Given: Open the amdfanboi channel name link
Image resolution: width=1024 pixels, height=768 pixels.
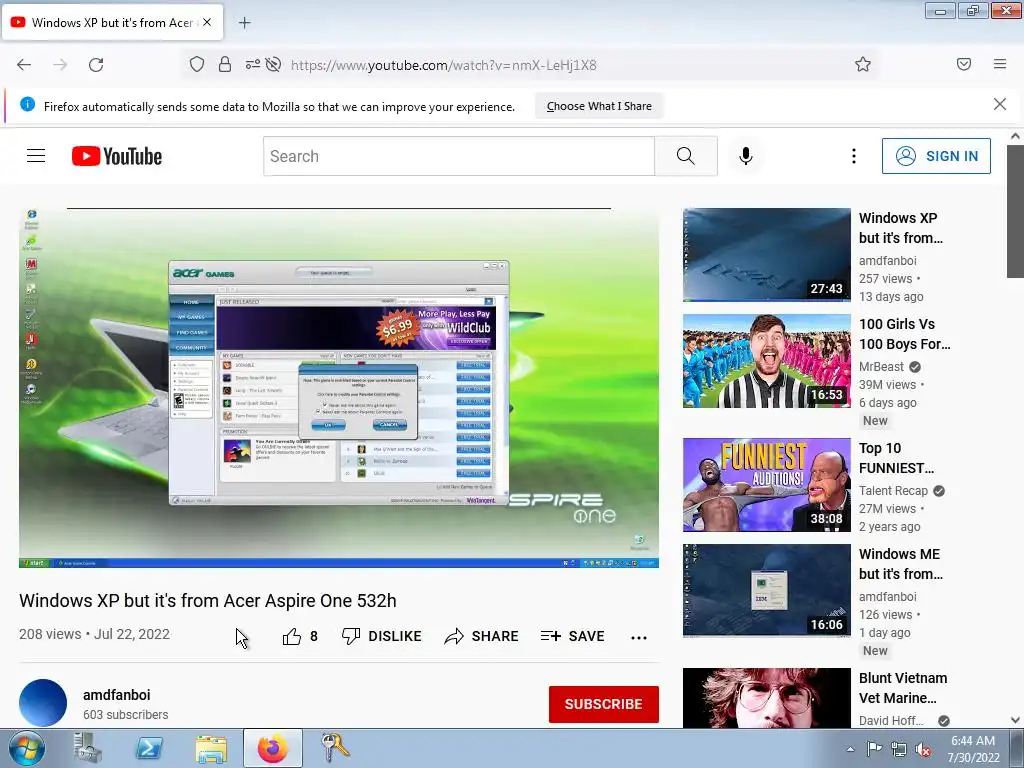Looking at the screenshot, I should pyautogui.click(x=116, y=695).
